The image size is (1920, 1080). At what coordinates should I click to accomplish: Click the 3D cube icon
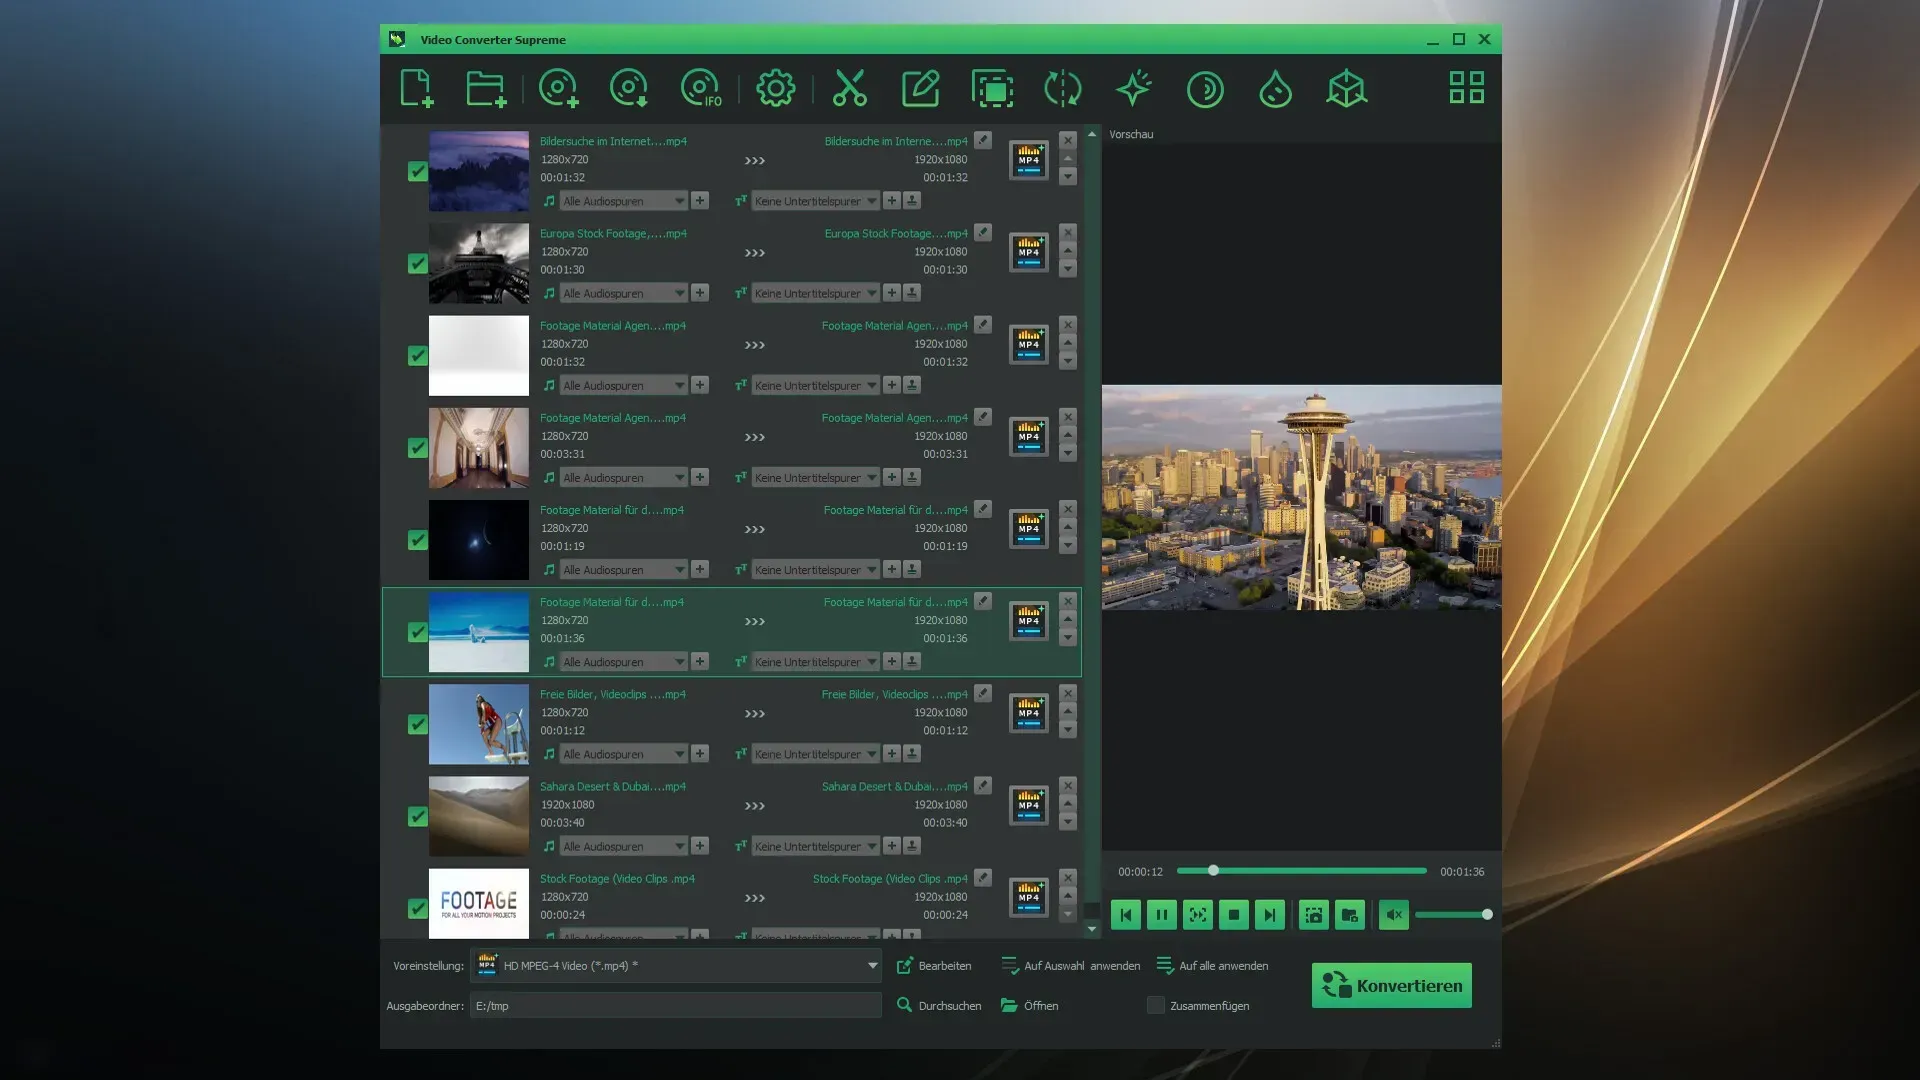coord(1346,88)
